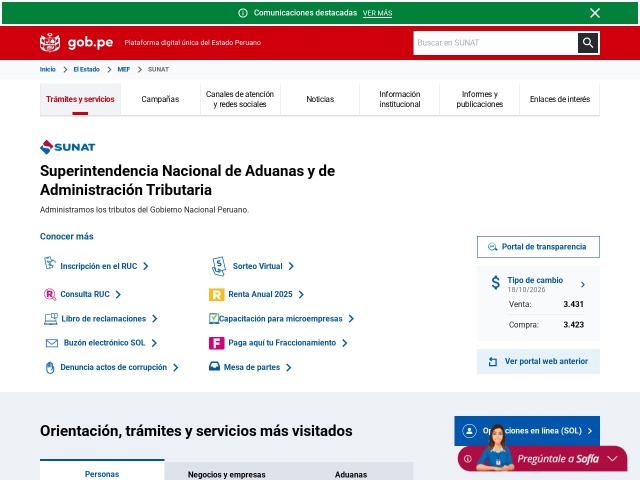640x480 pixels.
Task: Click the Peru coat of arms logo
Action: point(50,42)
